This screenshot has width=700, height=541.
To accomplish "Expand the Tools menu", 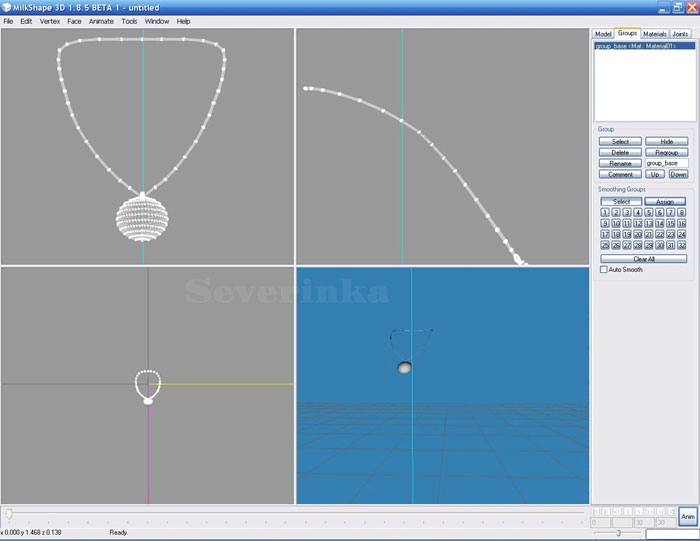I will pyautogui.click(x=129, y=21).
